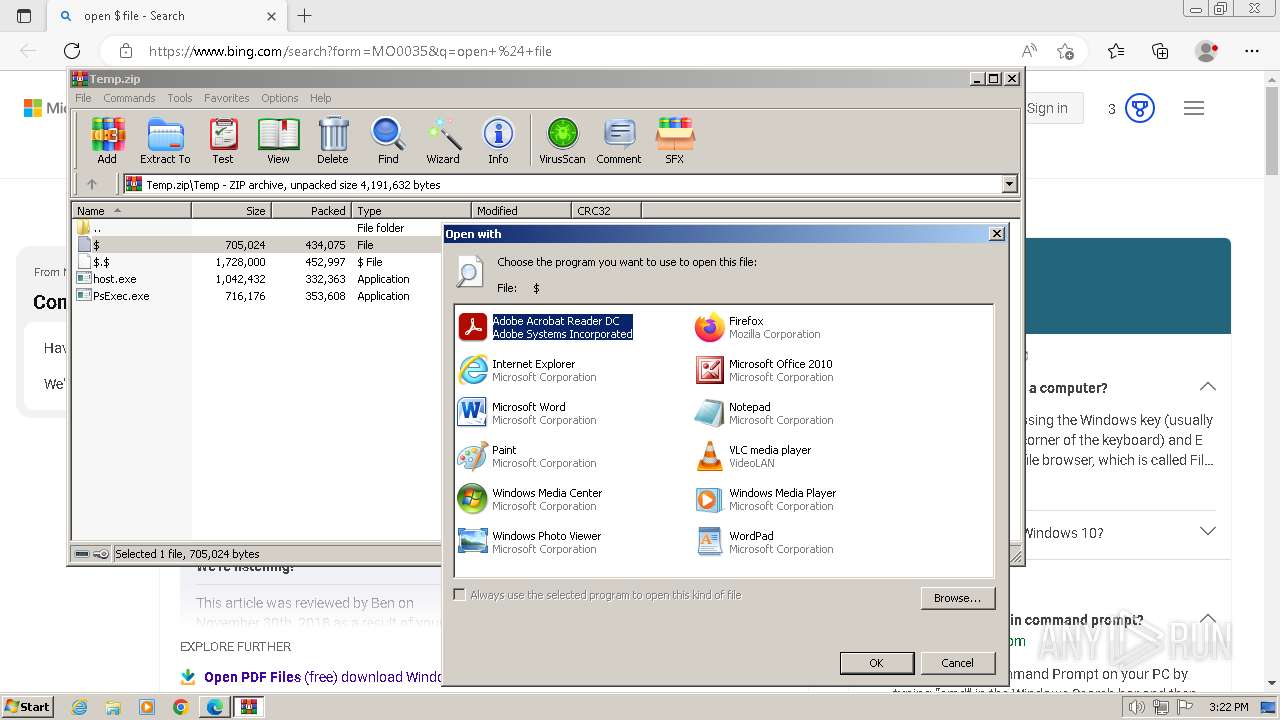Select Microsoft Office 2010 program
This screenshot has width=1280, height=720.
[765, 370]
